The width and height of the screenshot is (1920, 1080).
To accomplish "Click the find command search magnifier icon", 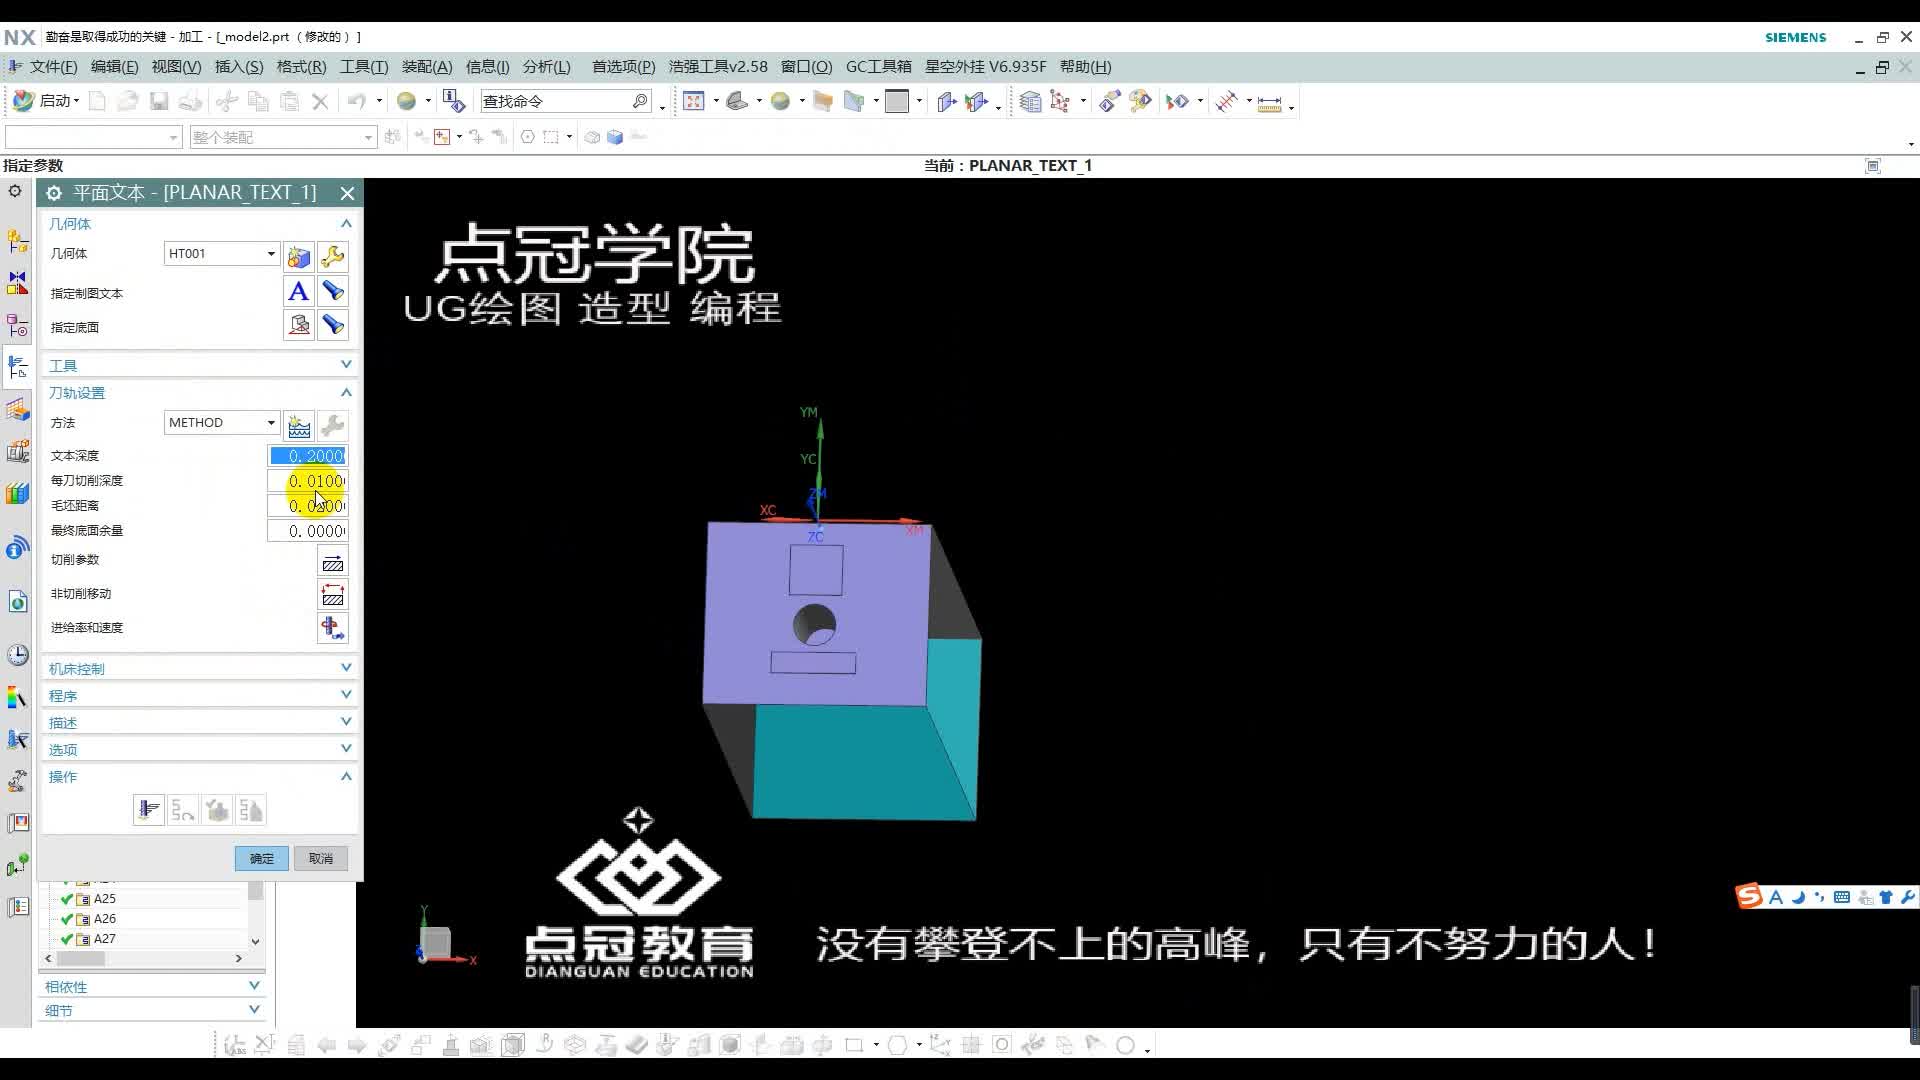I will (640, 100).
